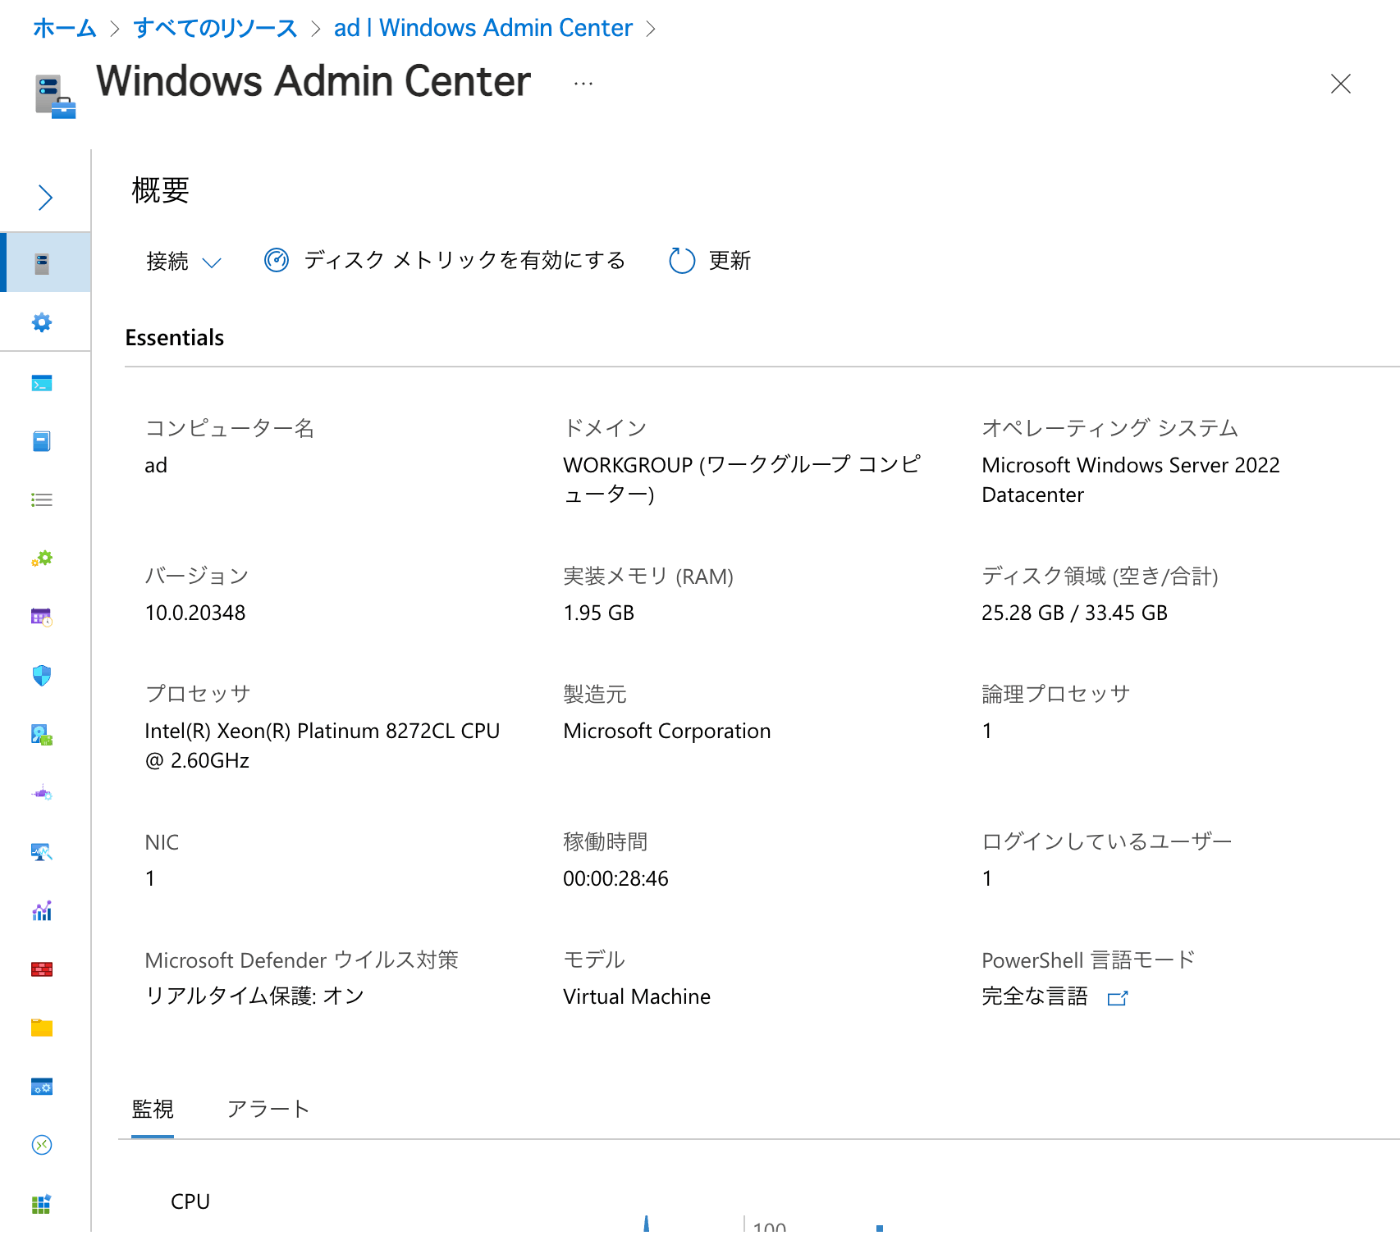Click manufacturer value Microsoft Corporation
The image size is (1400, 1240).
tap(667, 731)
